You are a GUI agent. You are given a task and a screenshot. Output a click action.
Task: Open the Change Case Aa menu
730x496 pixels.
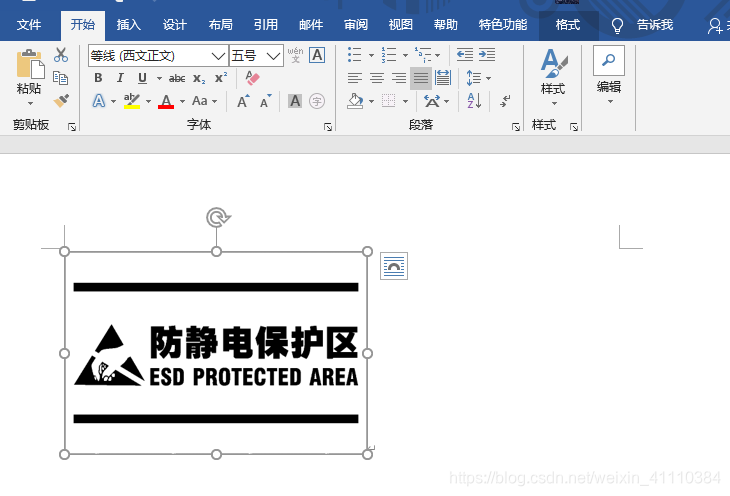tap(205, 101)
